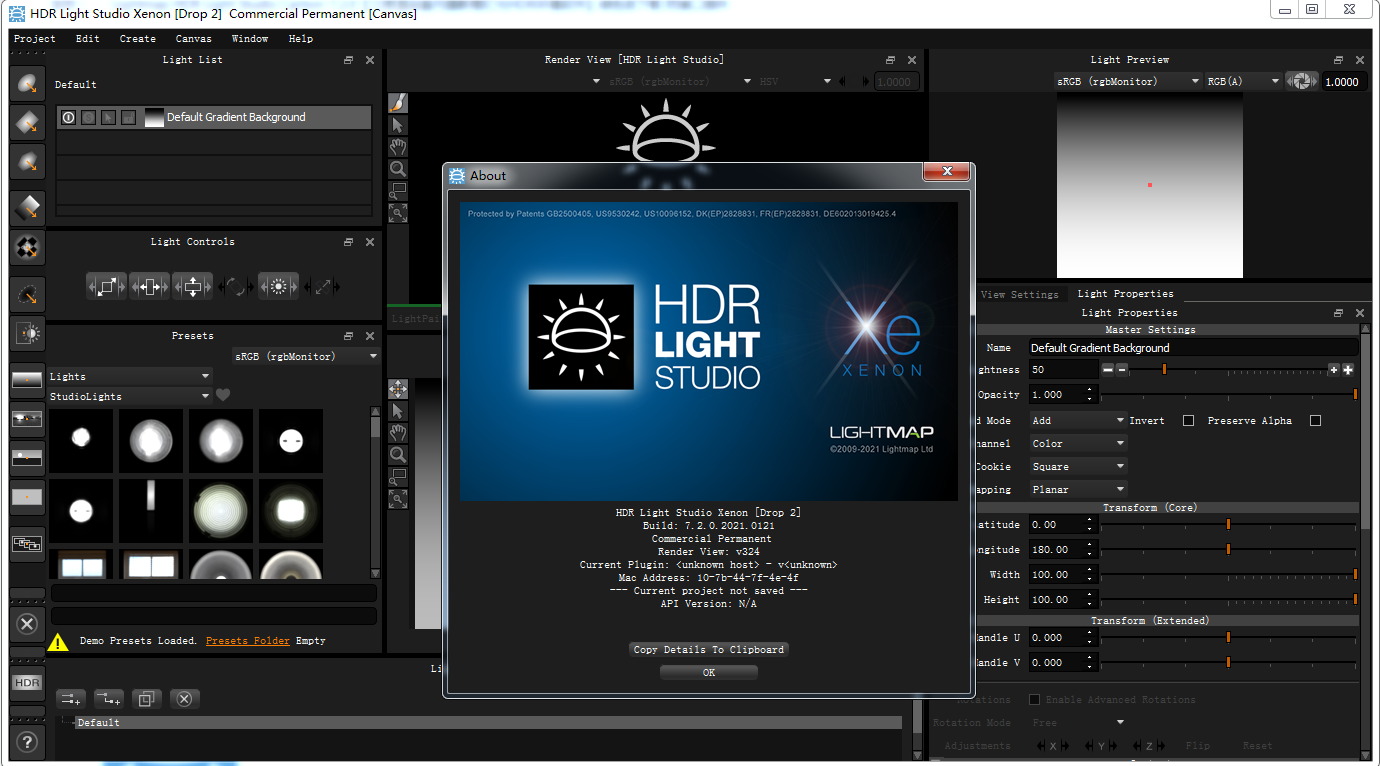Select the Paint Brush tool in the render toolbar
Viewport: 1380px width, 766px height.
pyautogui.click(x=397, y=102)
